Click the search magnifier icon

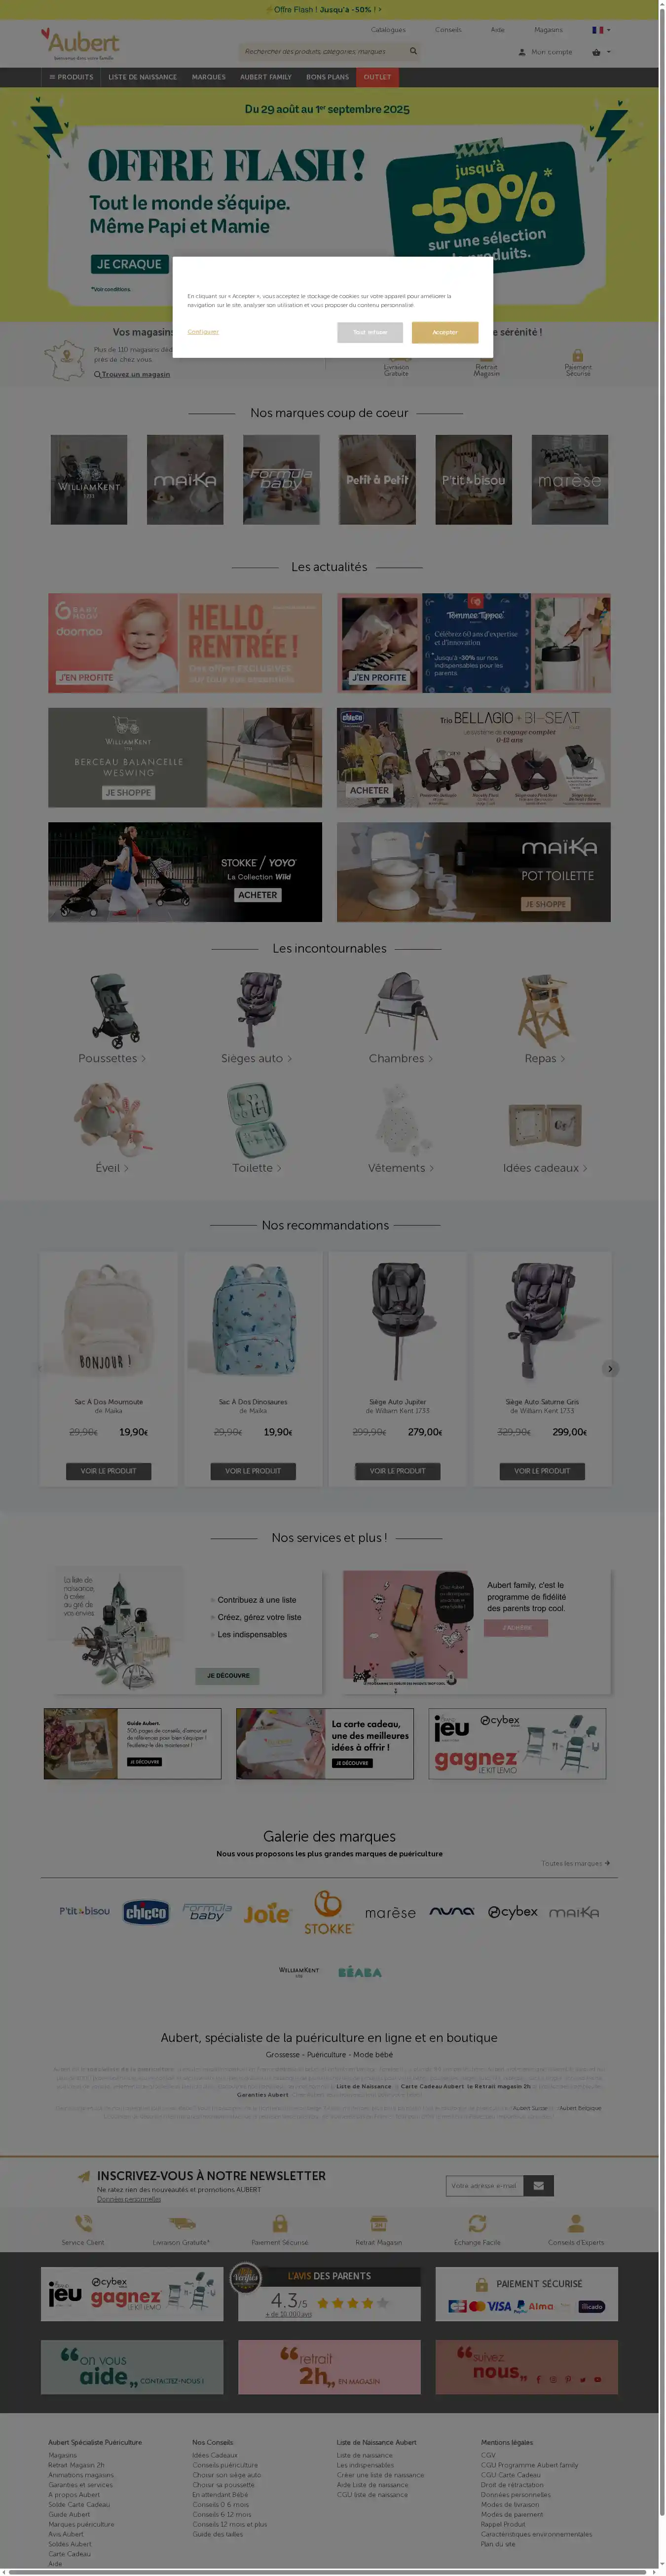tap(413, 51)
